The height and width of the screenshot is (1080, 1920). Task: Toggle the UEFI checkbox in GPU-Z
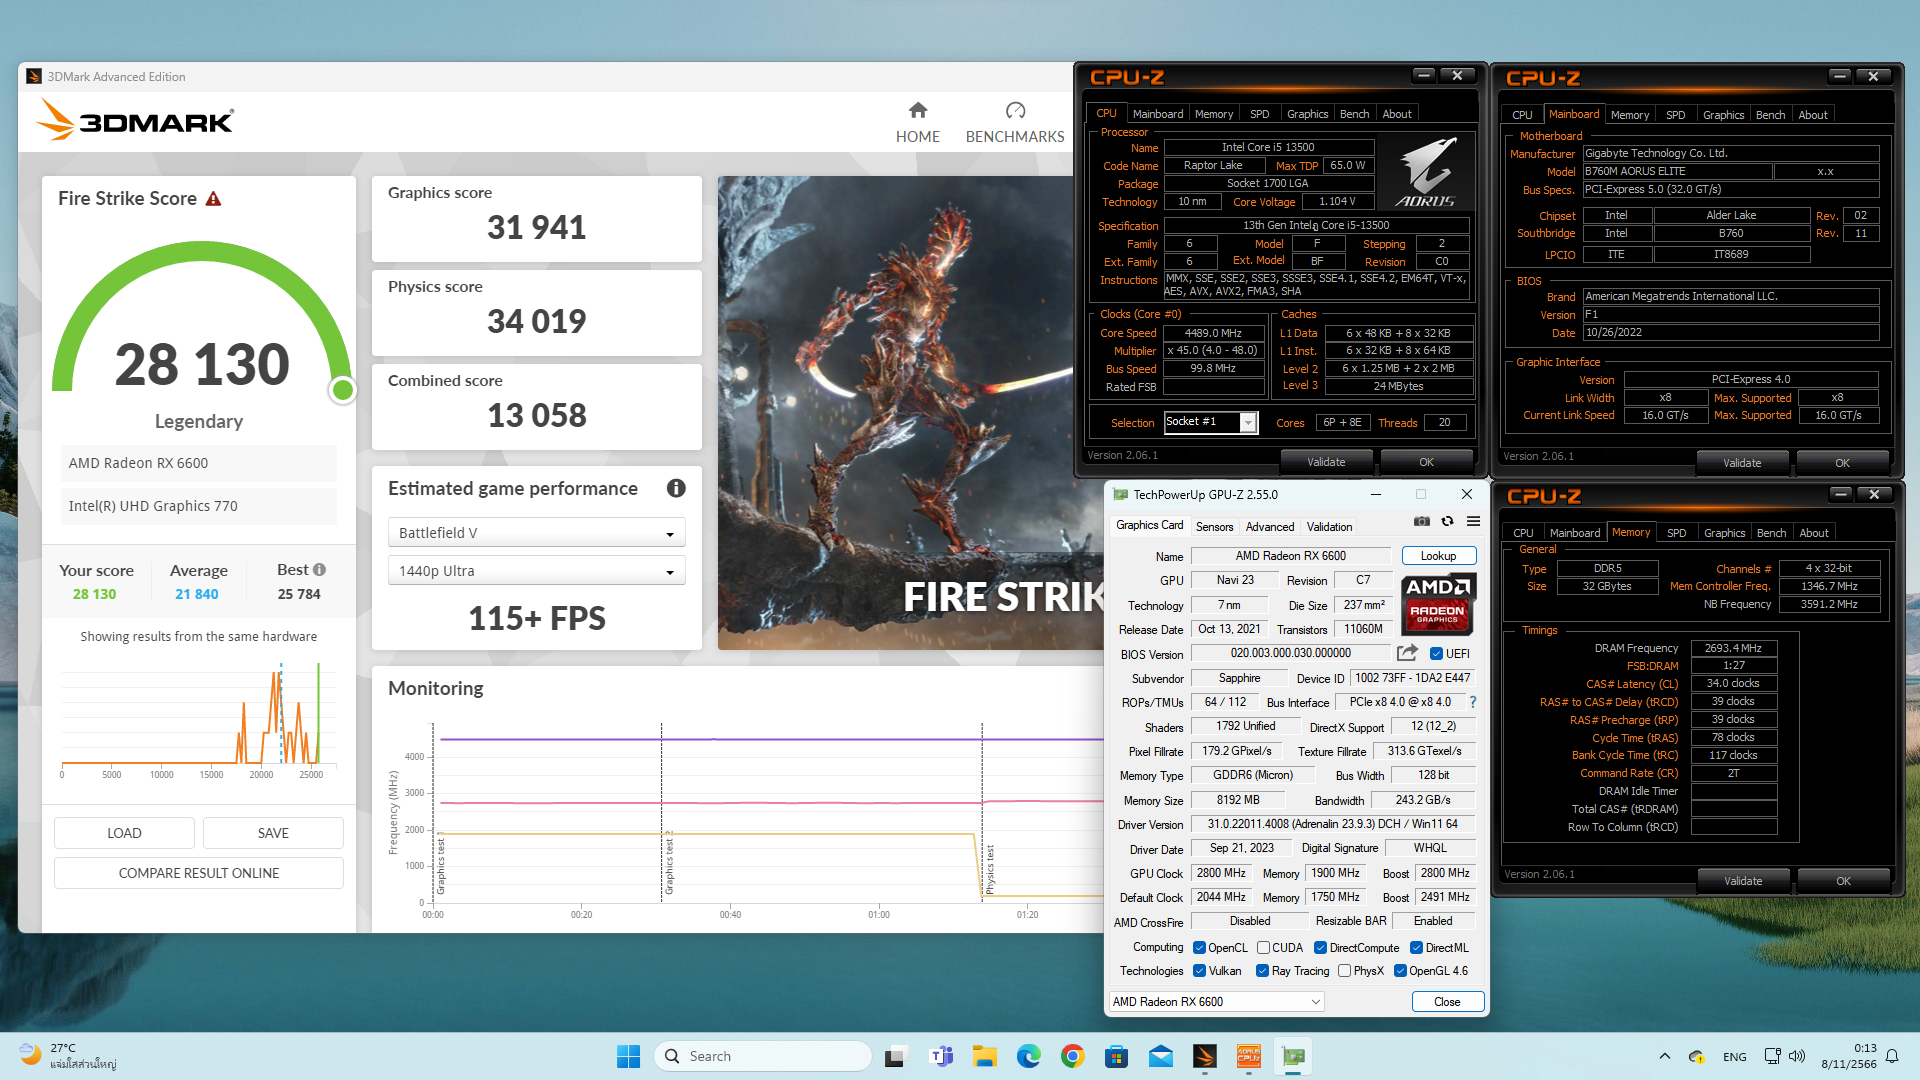click(1436, 654)
